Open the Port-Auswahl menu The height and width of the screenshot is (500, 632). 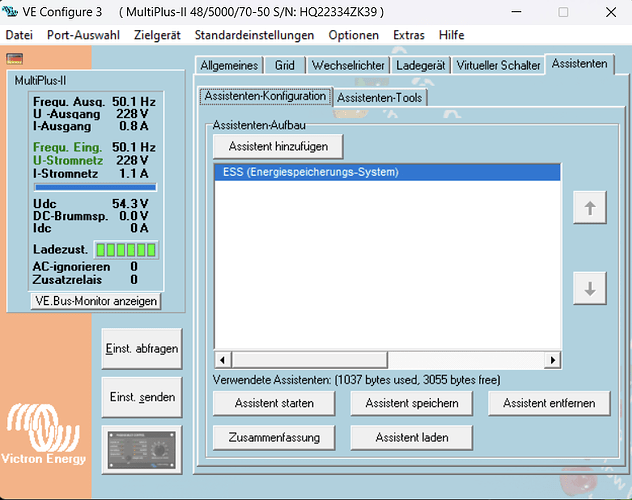[83, 35]
